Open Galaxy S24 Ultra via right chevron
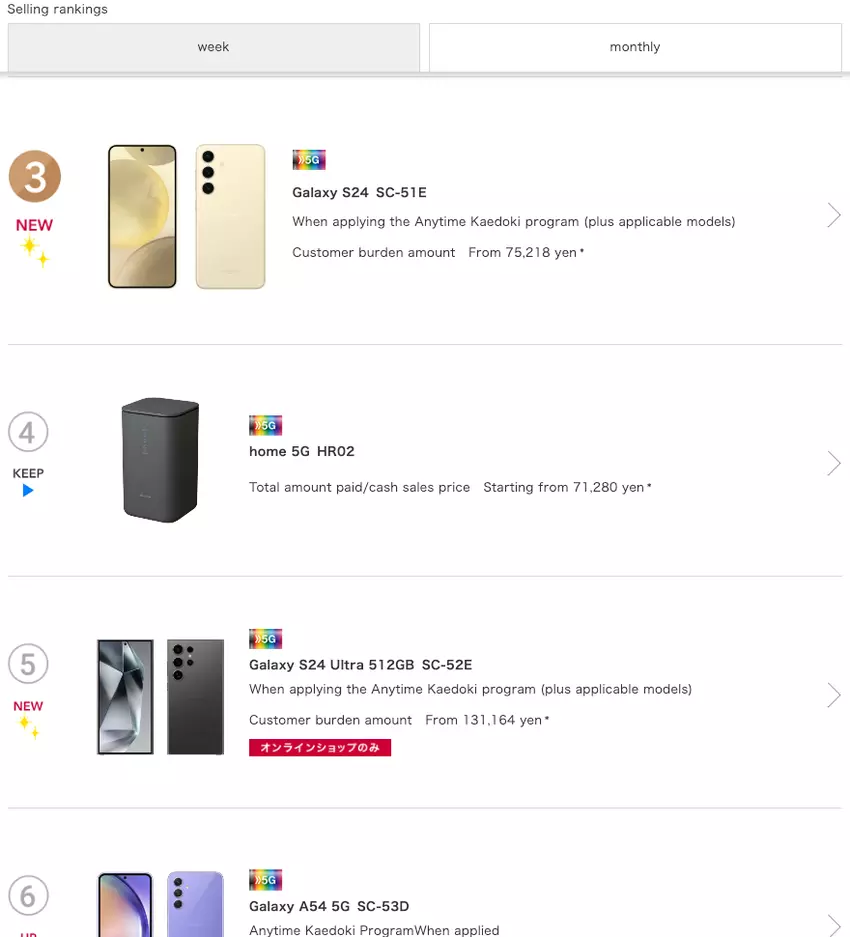The image size is (850, 937). [833, 695]
